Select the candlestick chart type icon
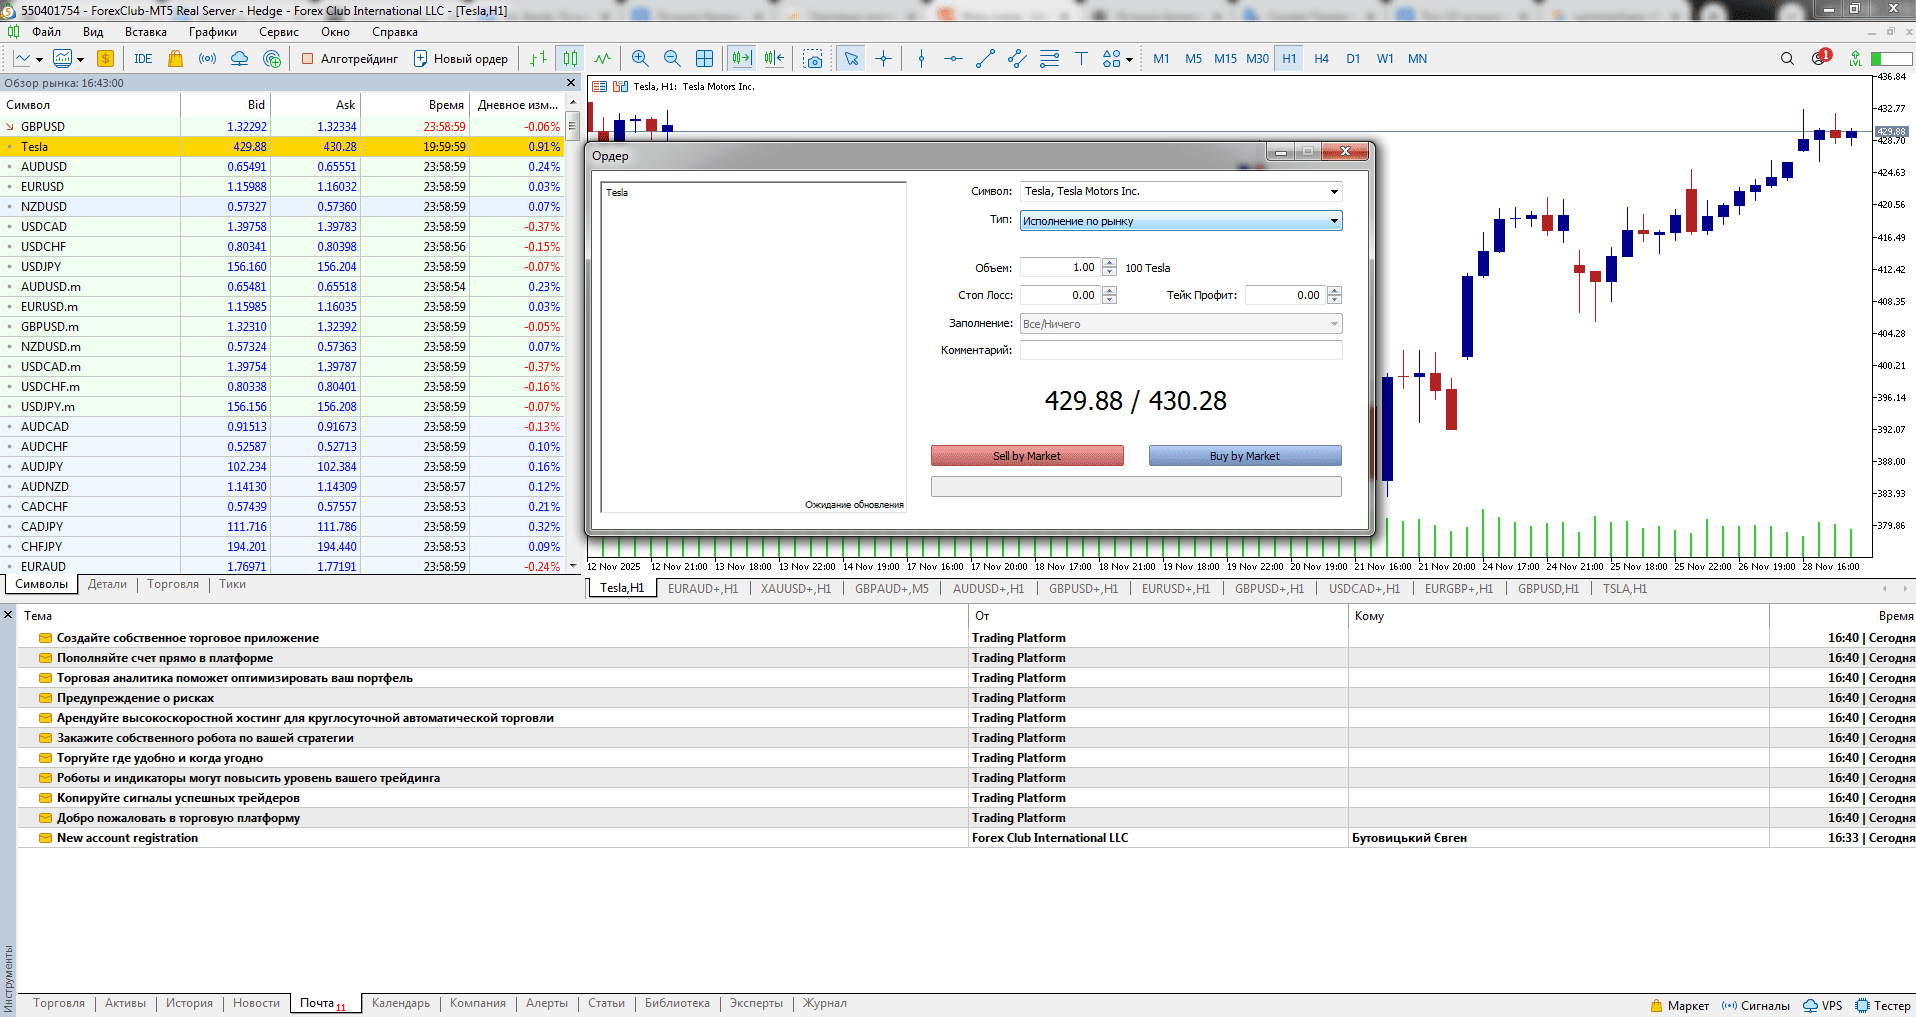 (x=570, y=59)
